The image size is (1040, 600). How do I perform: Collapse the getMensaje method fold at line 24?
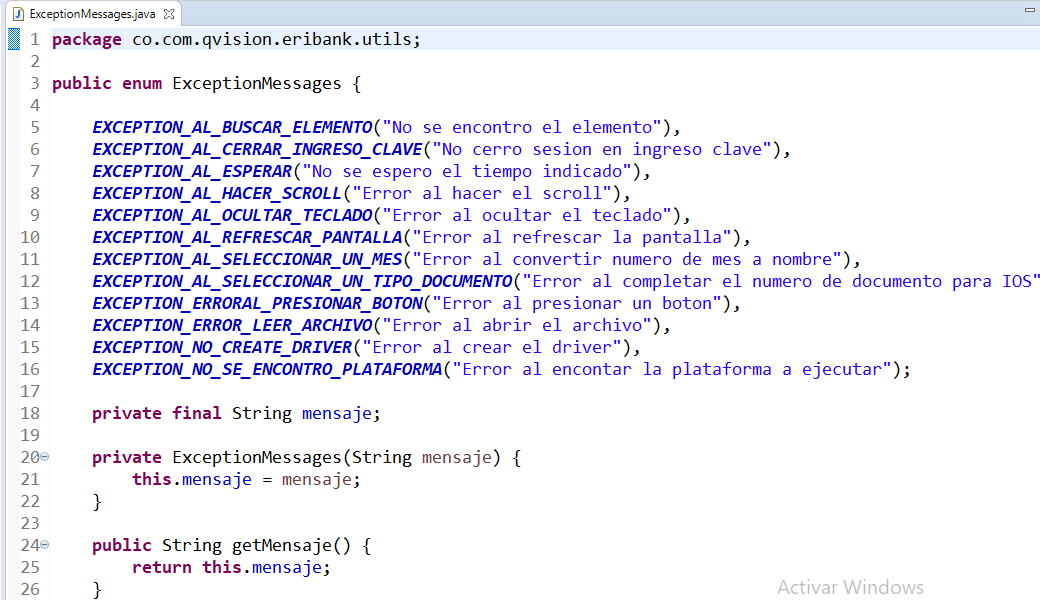pos(45,545)
